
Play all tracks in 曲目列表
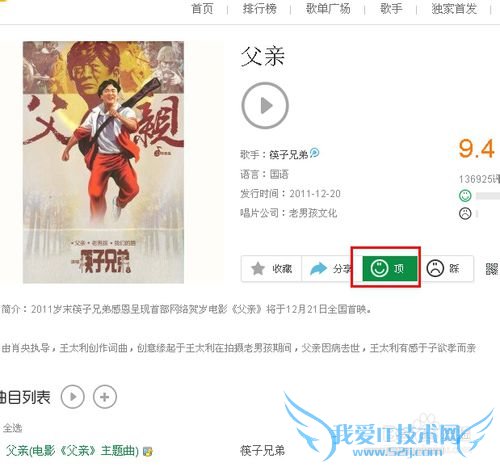(73, 397)
